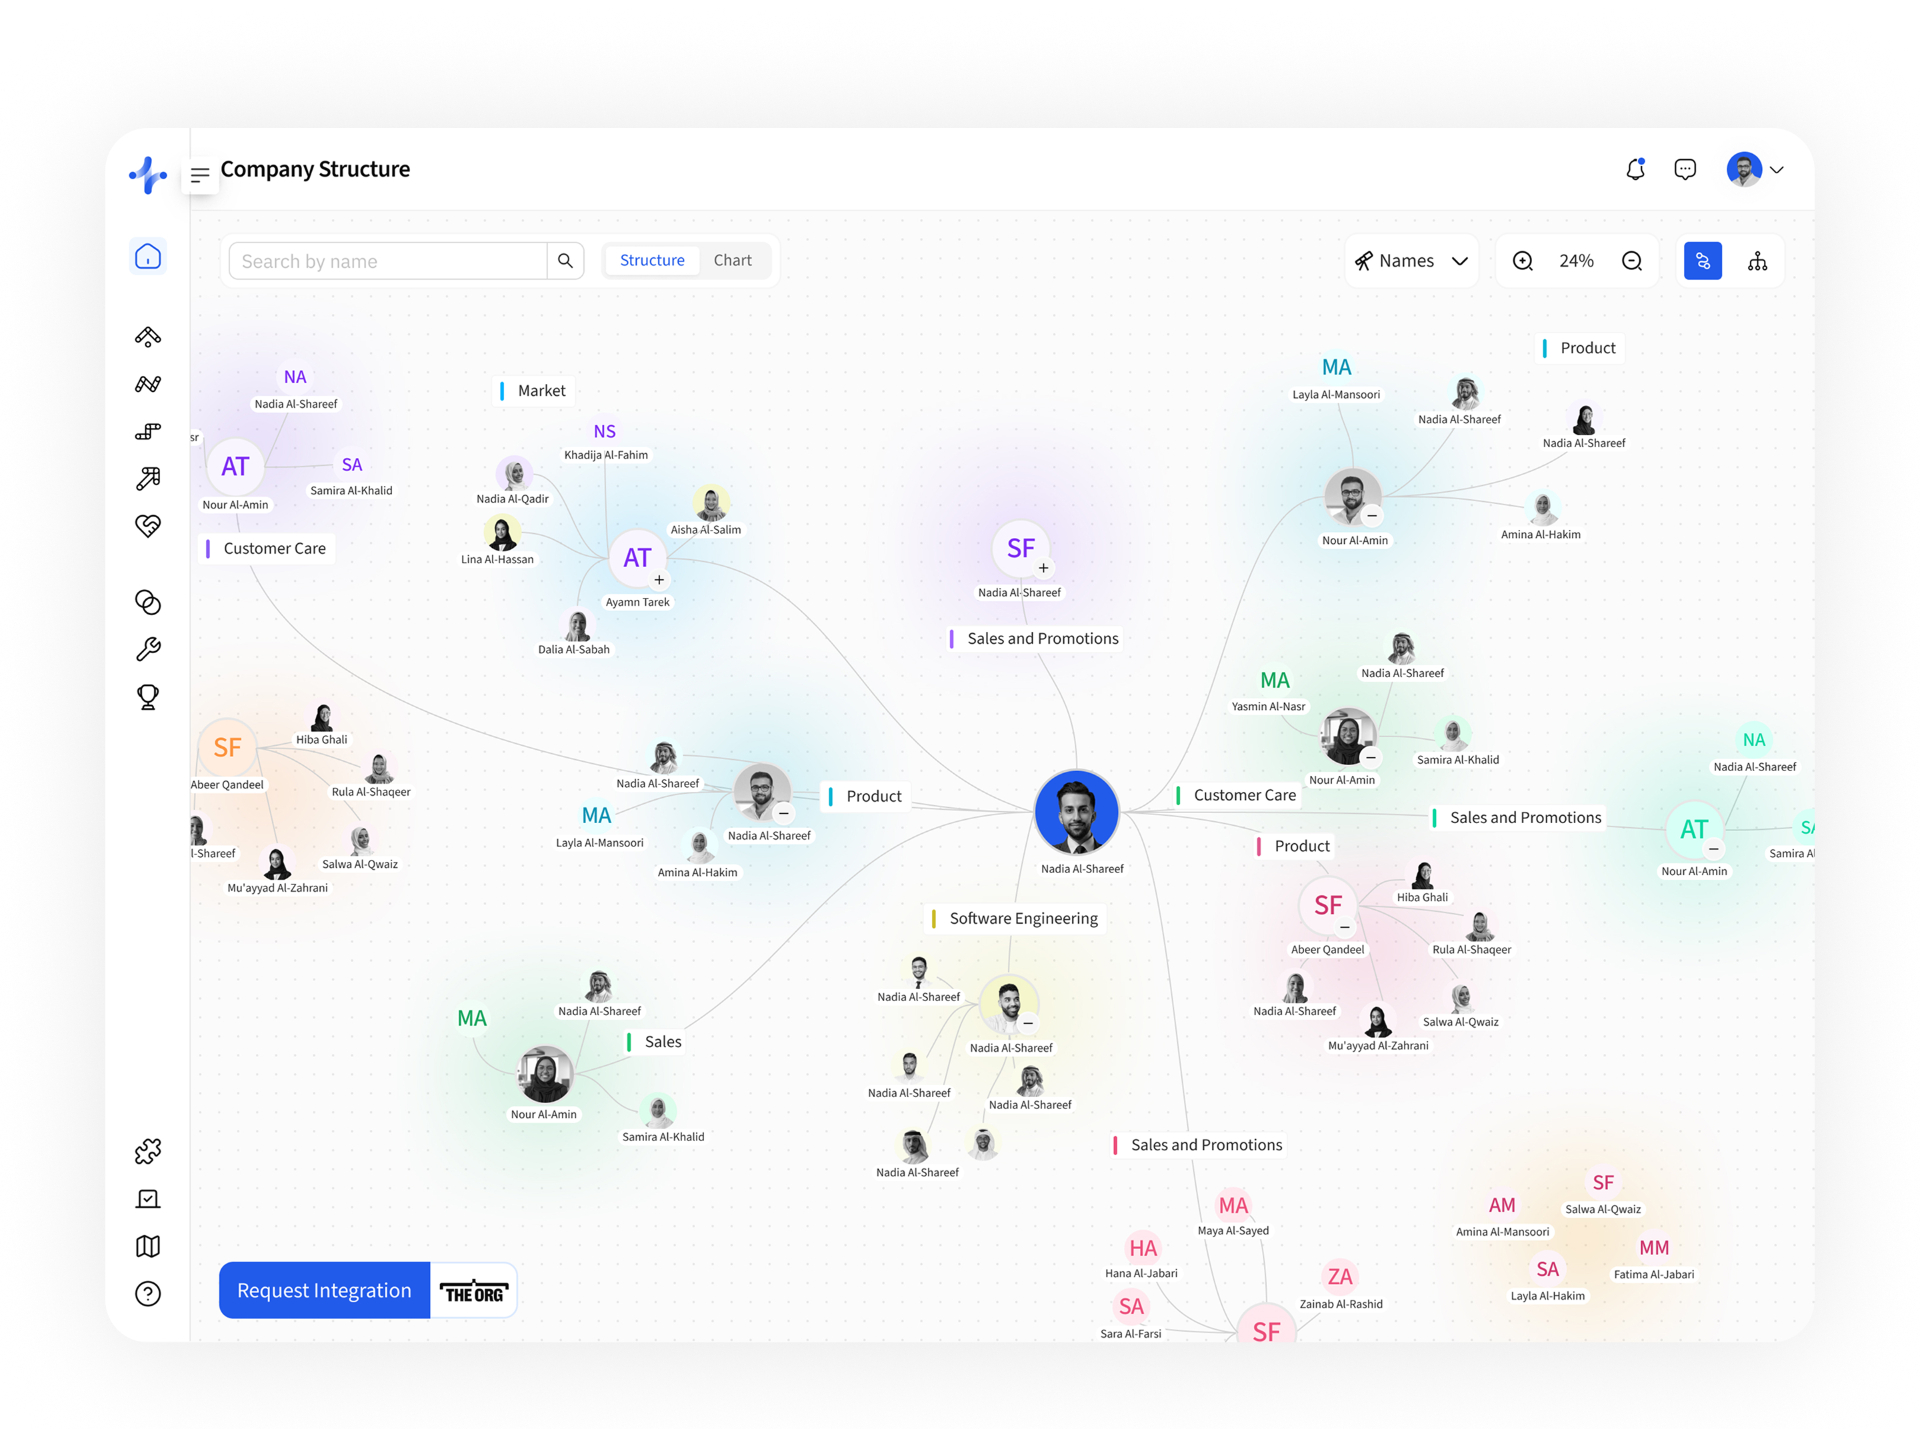
Task: Expand Ayamn Tarek node plus button
Action: 660,580
